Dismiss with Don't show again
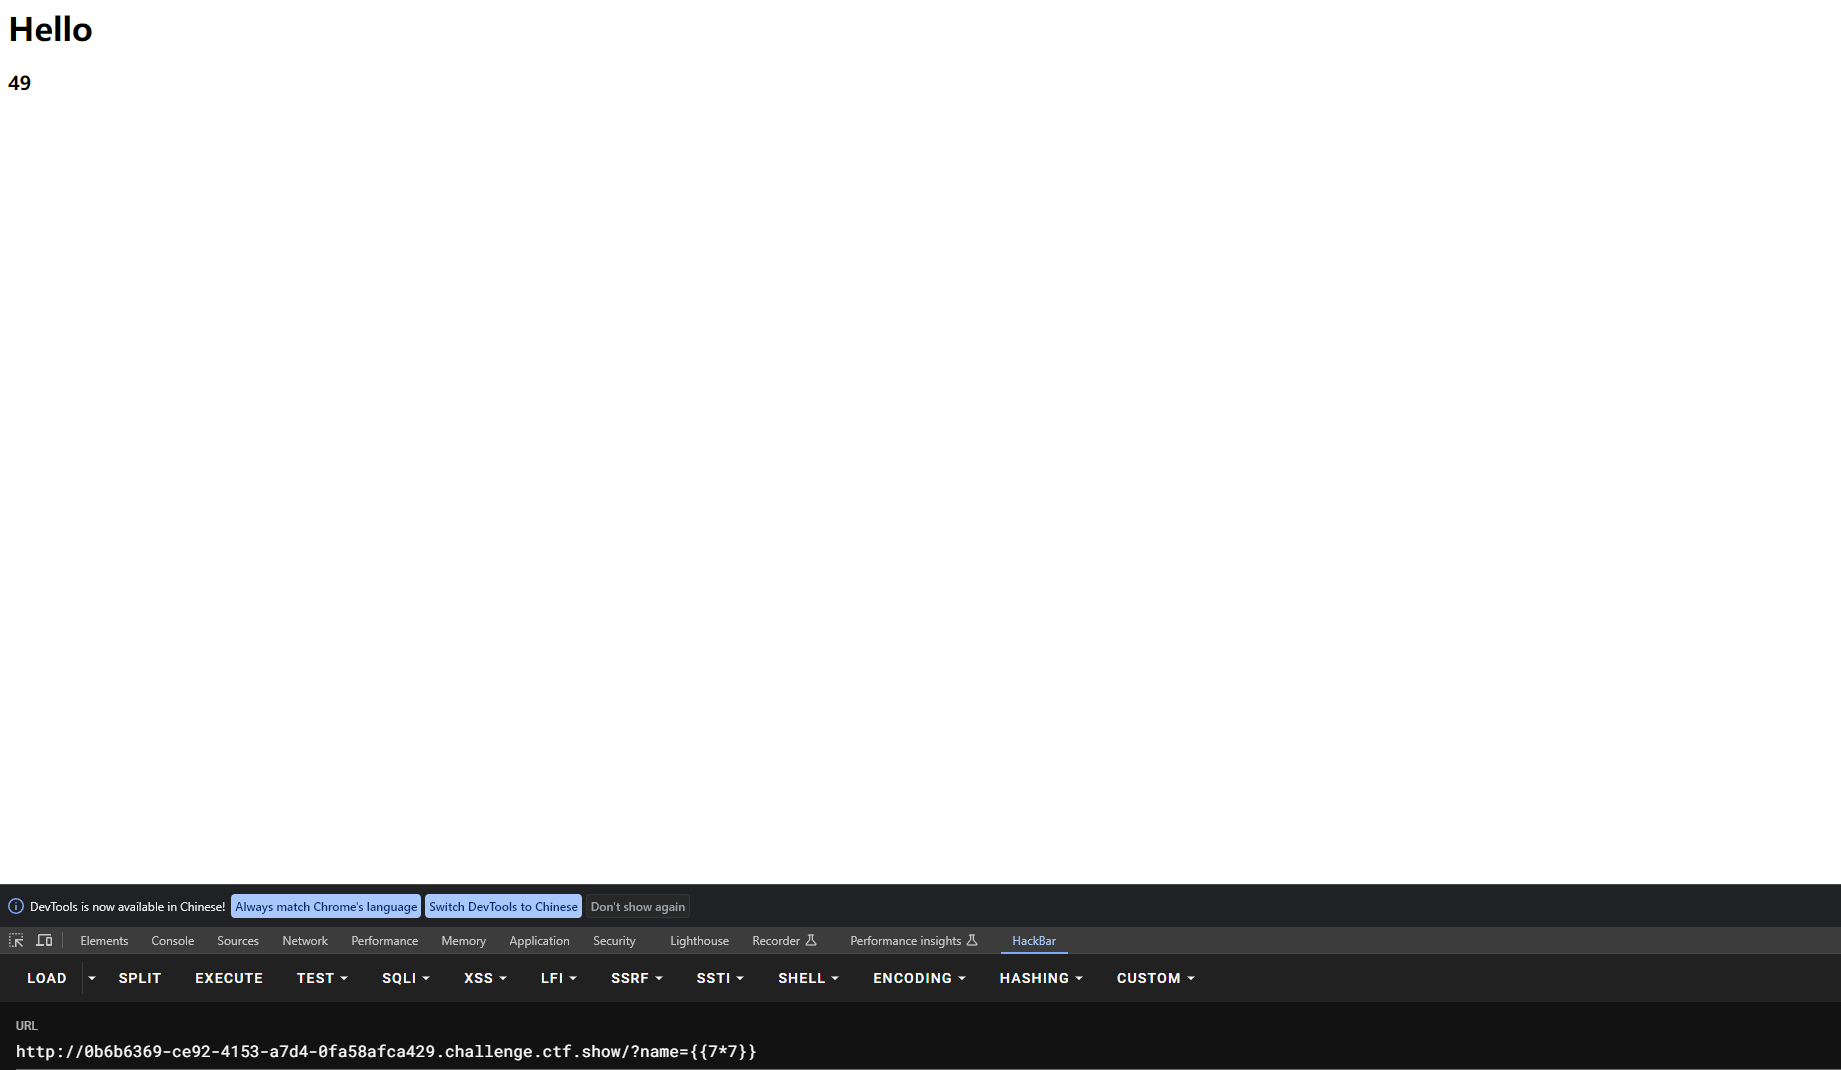The height and width of the screenshot is (1070, 1841). [637, 906]
